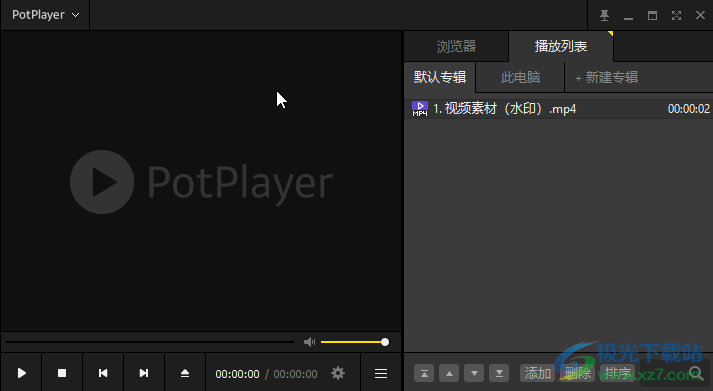Click the yellow corner marker of the playlist tab
The image size is (713, 391).
(x=611, y=34)
